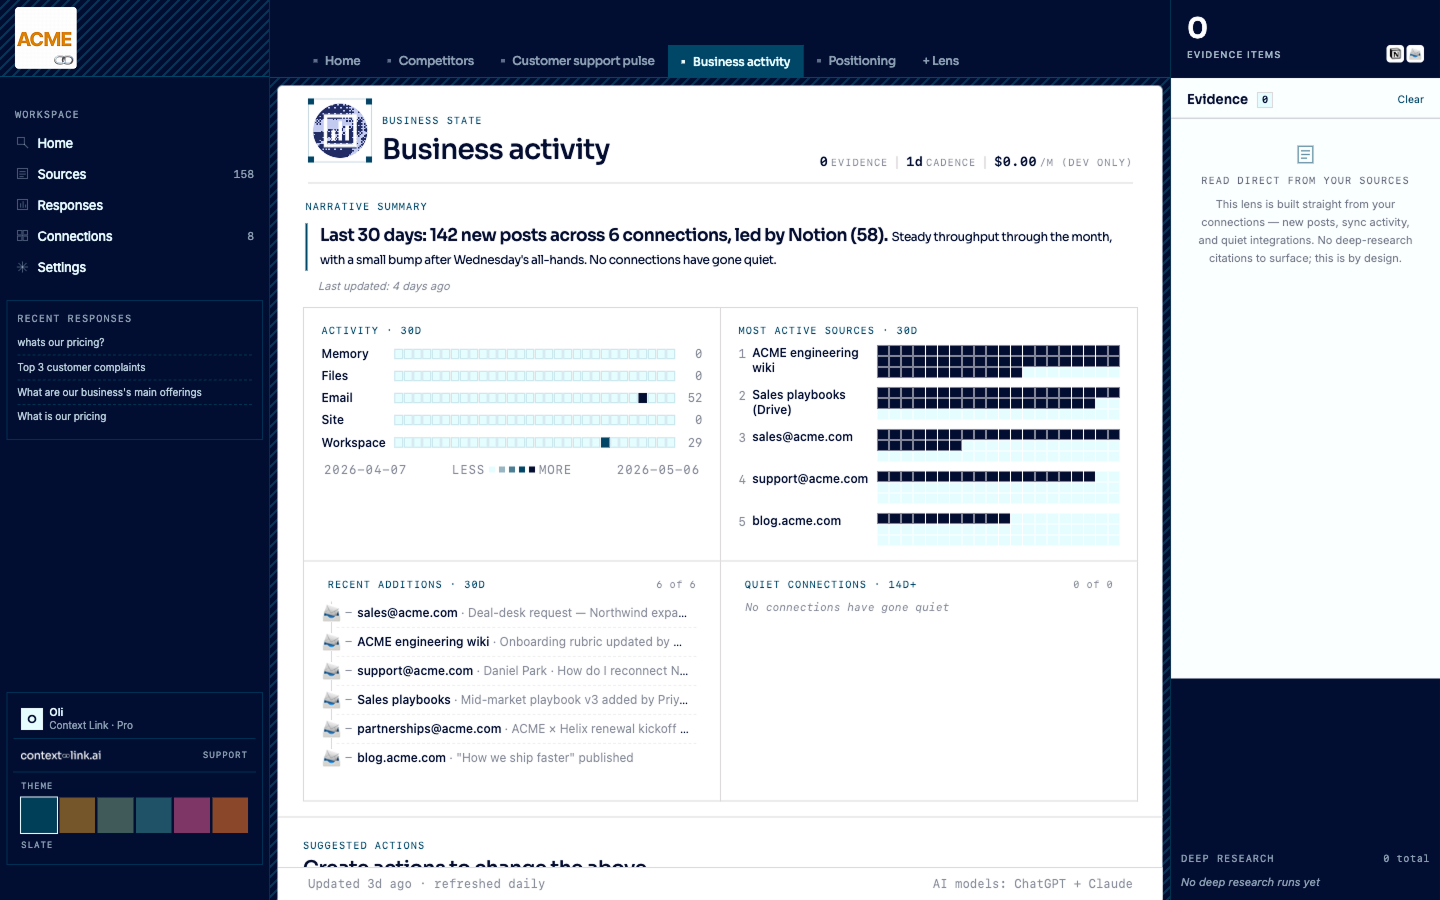This screenshot has width=1440, height=900.
Task: Click the Settings asterisk icon in the sidebar
Action: pyautogui.click(x=22, y=267)
